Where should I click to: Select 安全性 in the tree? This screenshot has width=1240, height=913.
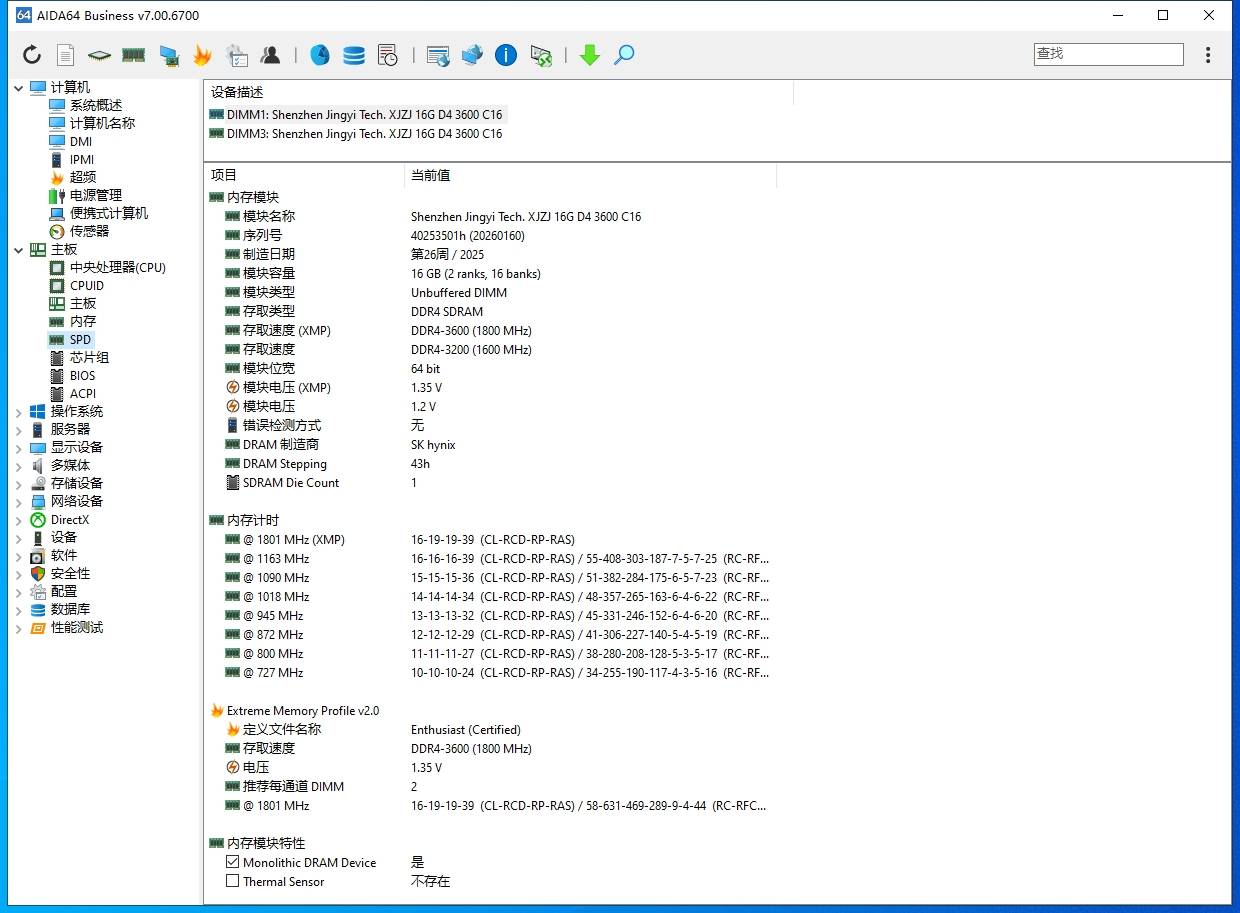(x=70, y=574)
